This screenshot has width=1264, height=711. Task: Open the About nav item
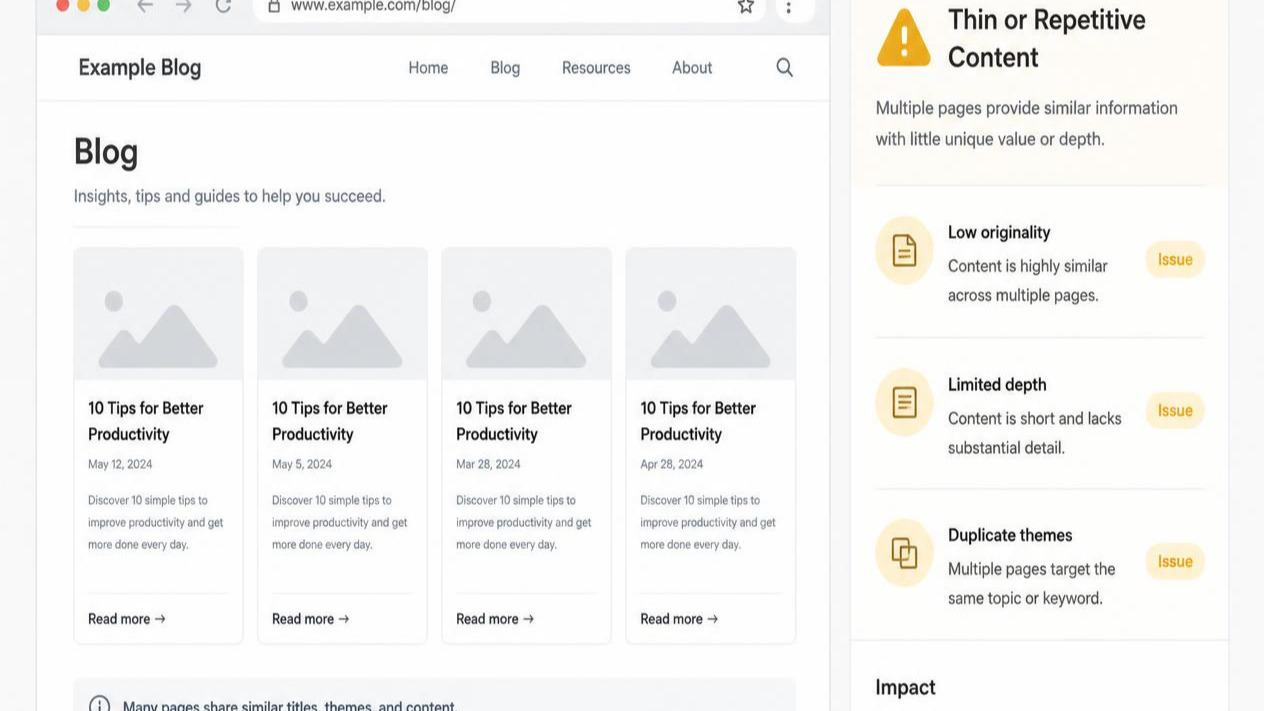pyautogui.click(x=692, y=68)
